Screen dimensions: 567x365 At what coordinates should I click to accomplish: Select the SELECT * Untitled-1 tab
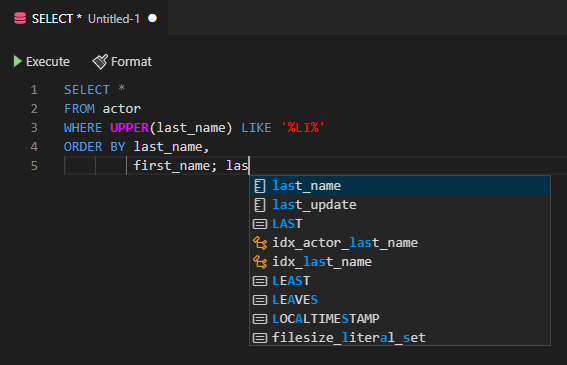[x=84, y=18]
